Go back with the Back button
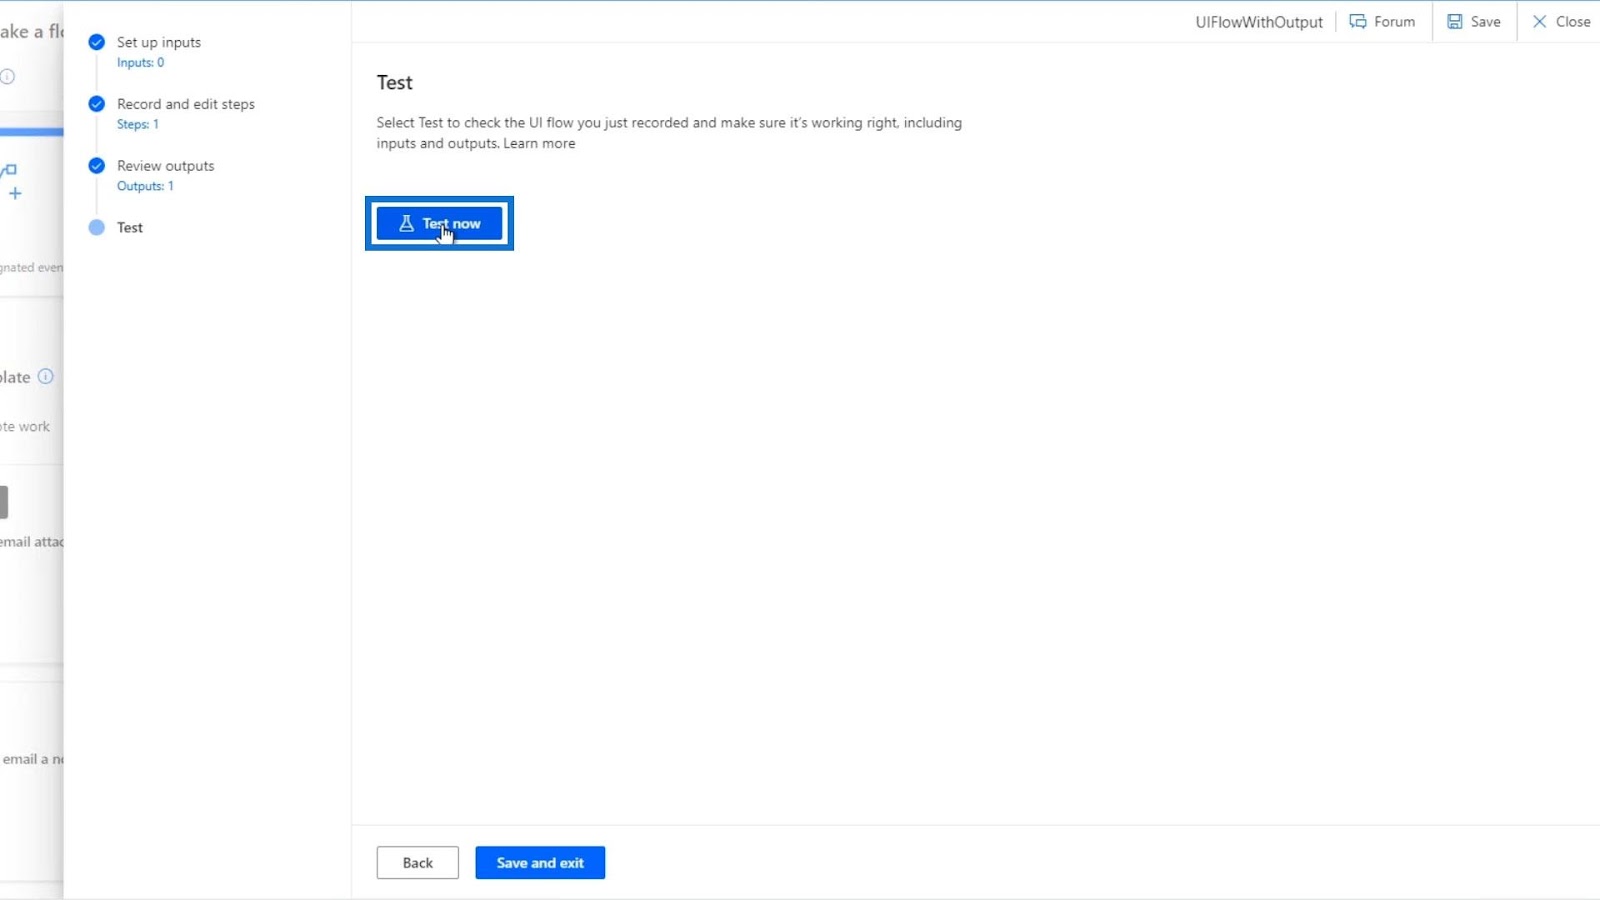1600x900 pixels. click(418, 863)
